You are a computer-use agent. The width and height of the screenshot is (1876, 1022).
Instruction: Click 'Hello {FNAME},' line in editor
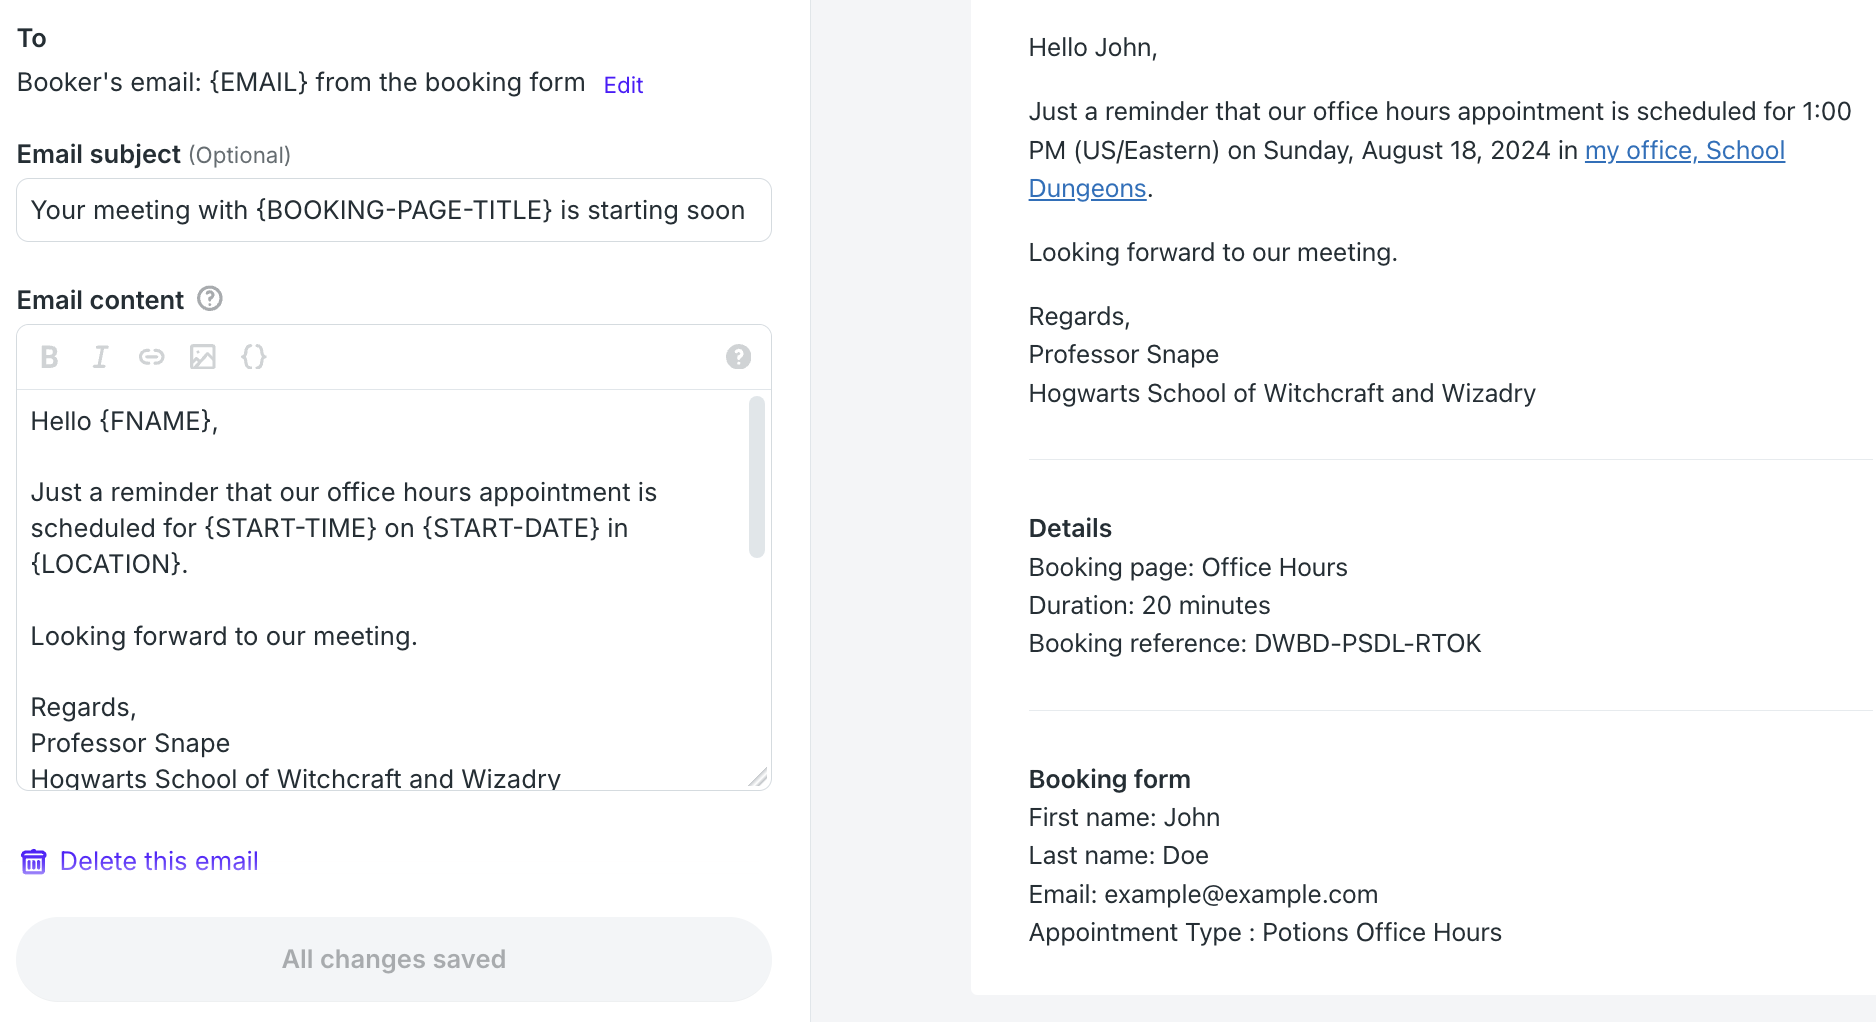coord(124,421)
